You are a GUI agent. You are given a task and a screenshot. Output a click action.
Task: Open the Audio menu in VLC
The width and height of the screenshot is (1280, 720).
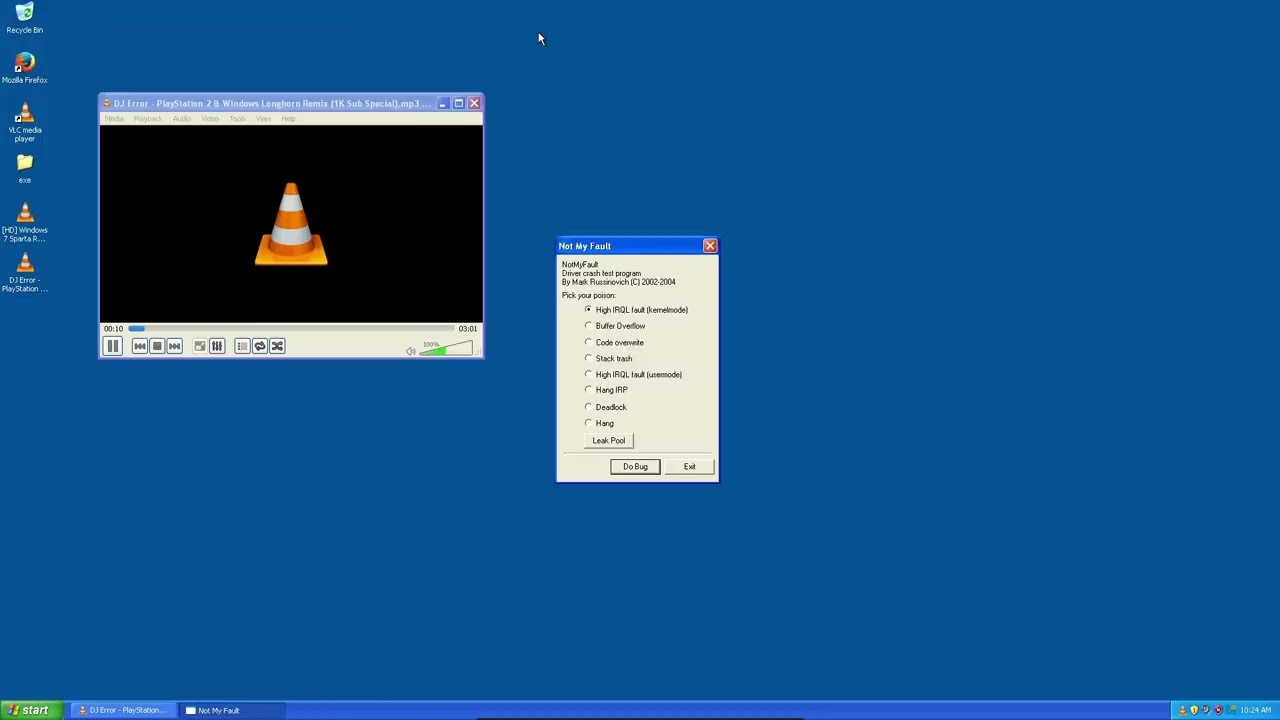coord(181,119)
